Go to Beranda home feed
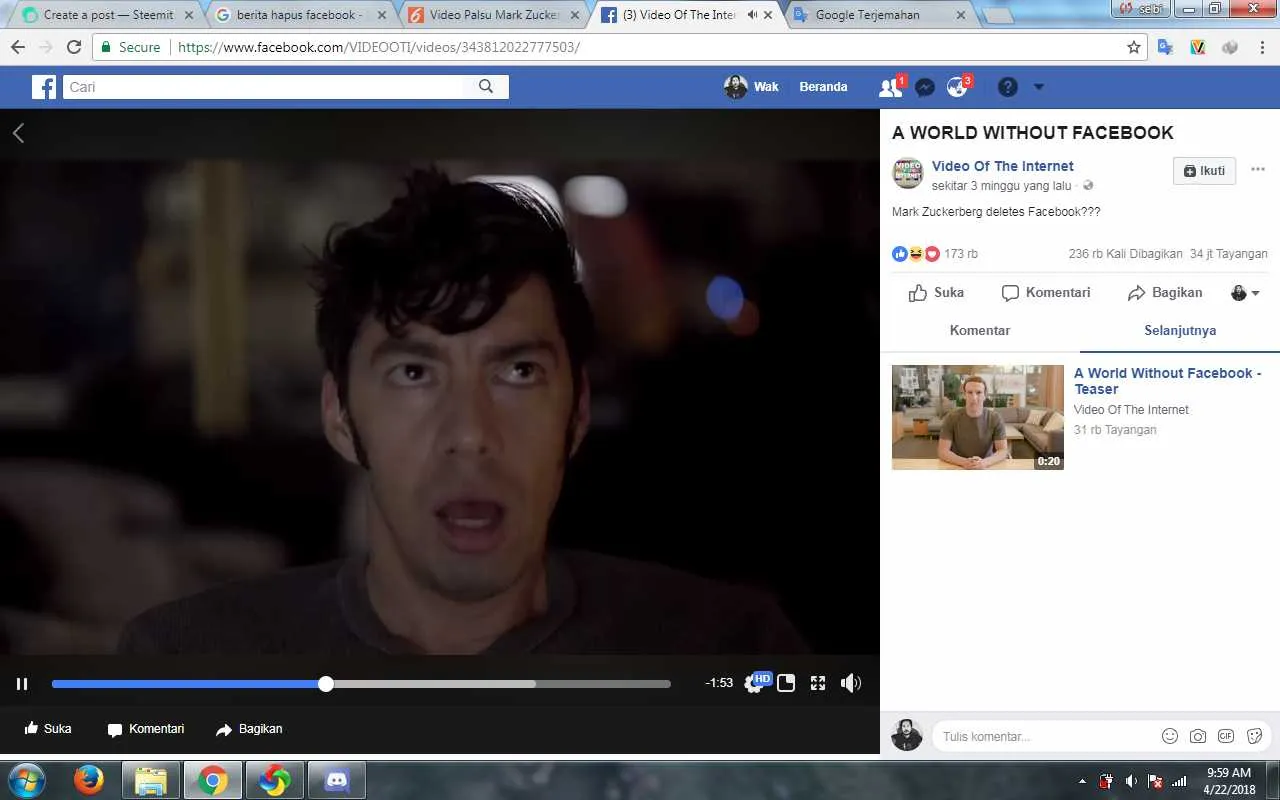The height and width of the screenshot is (800, 1280). (x=823, y=87)
